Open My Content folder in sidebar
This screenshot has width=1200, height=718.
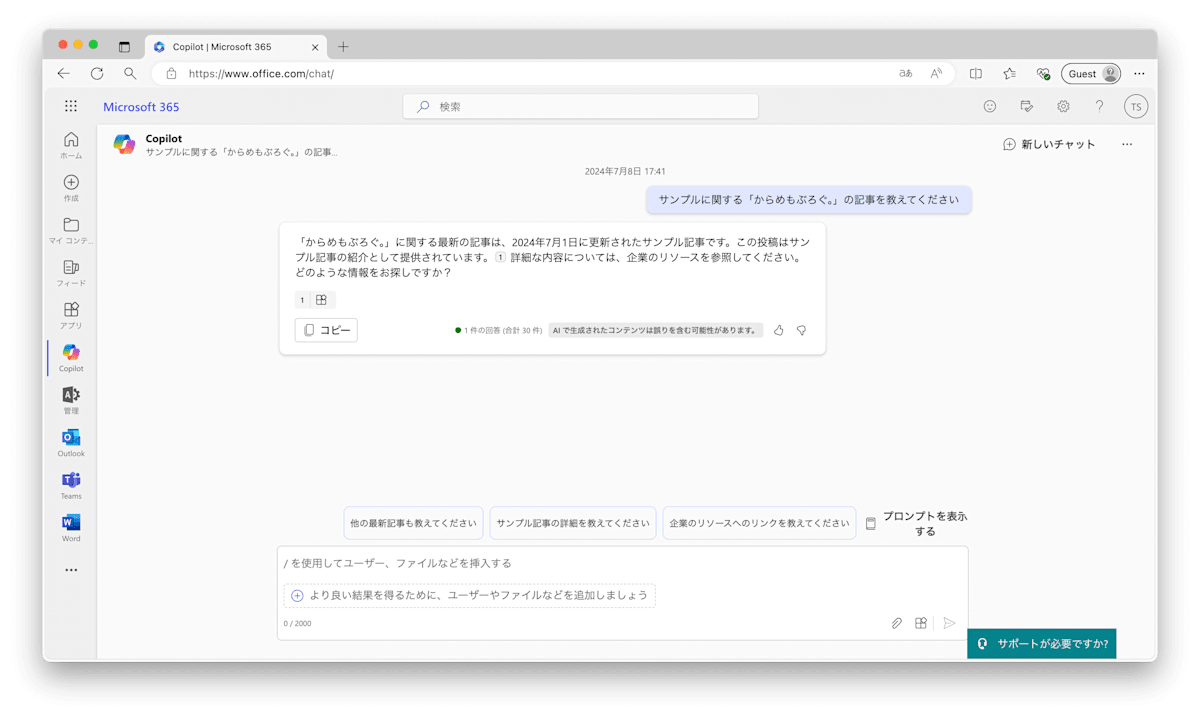(x=71, y=231)
